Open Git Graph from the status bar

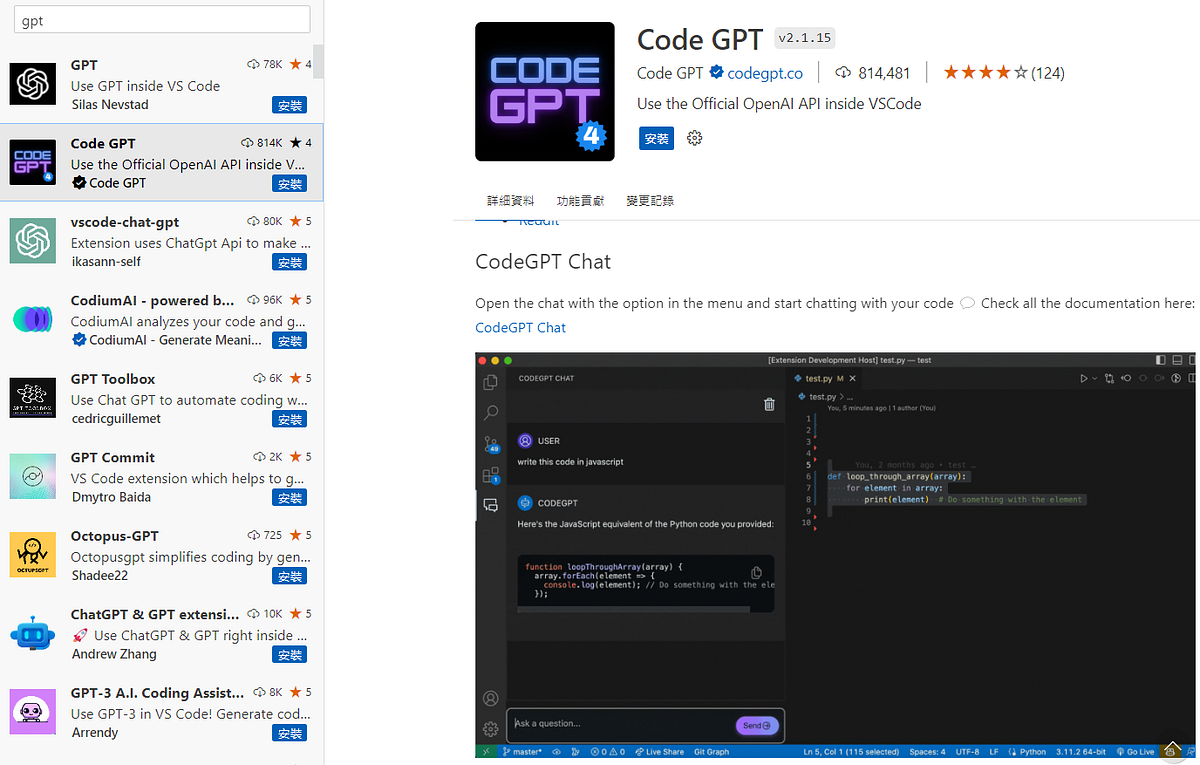(711, 751)
